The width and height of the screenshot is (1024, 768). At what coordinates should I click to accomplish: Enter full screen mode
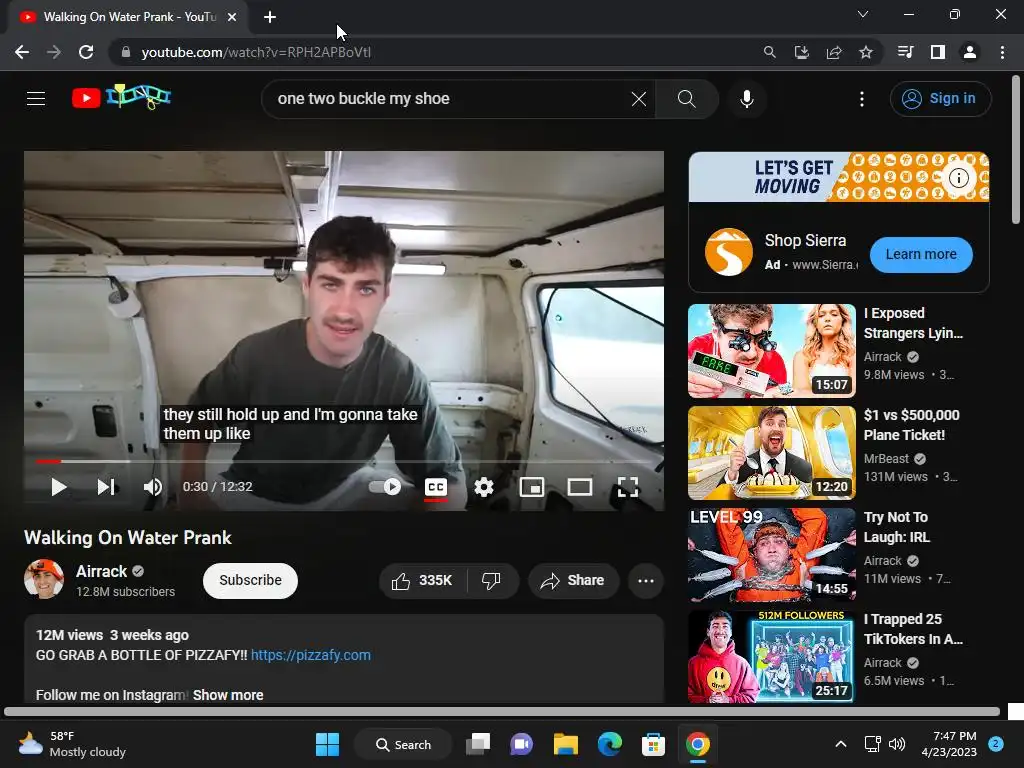[628, 487]
